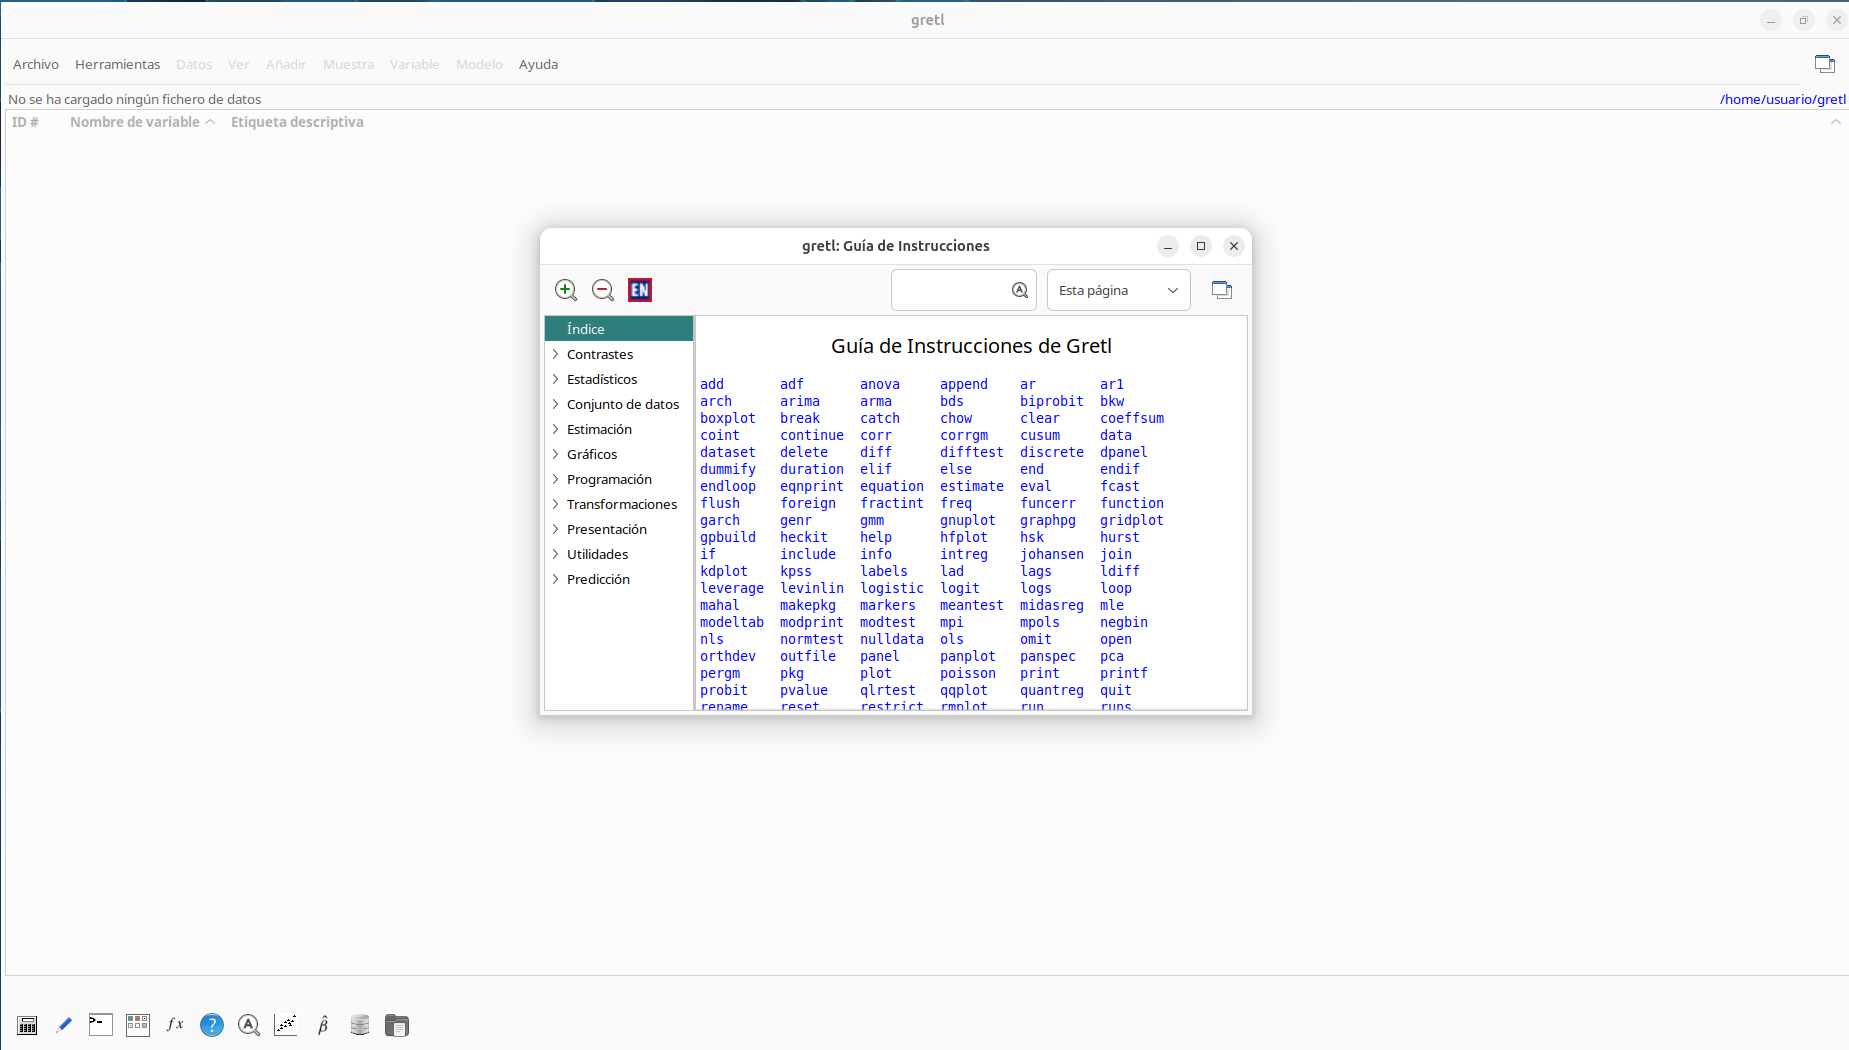The height and width of the screenshot is (1050, 1849).
Task: Maximize the Guía de Instrucciones window
Action: click(x=1201, y=246)
